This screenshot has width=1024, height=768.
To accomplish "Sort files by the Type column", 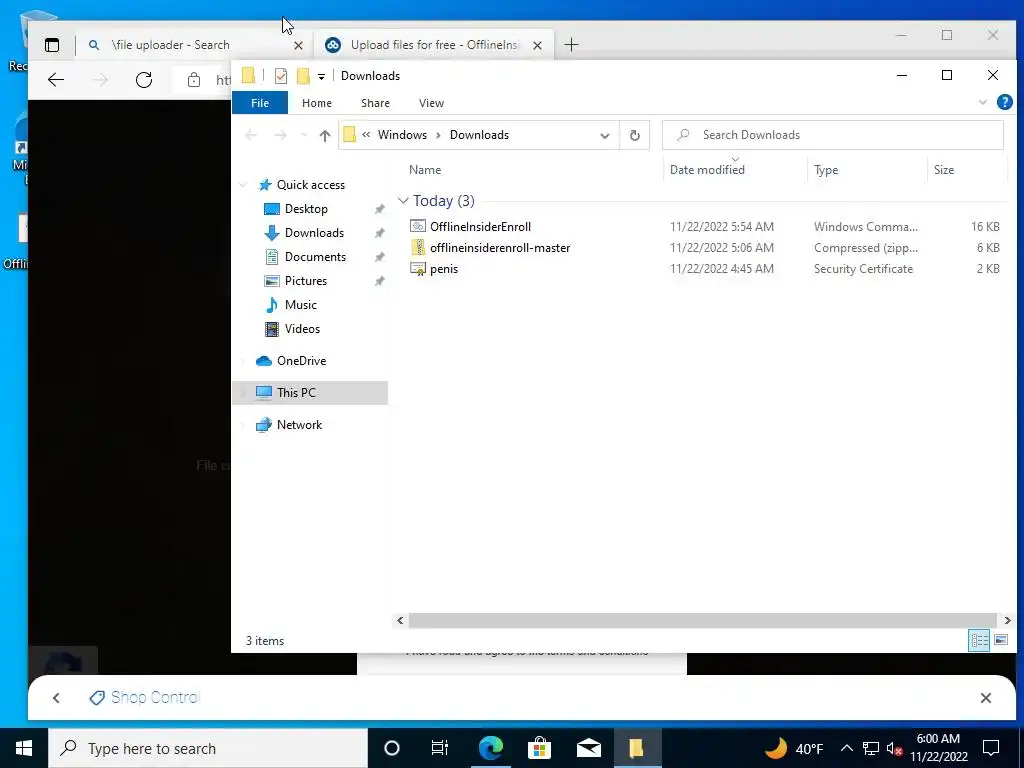I will tap(826, 170).
